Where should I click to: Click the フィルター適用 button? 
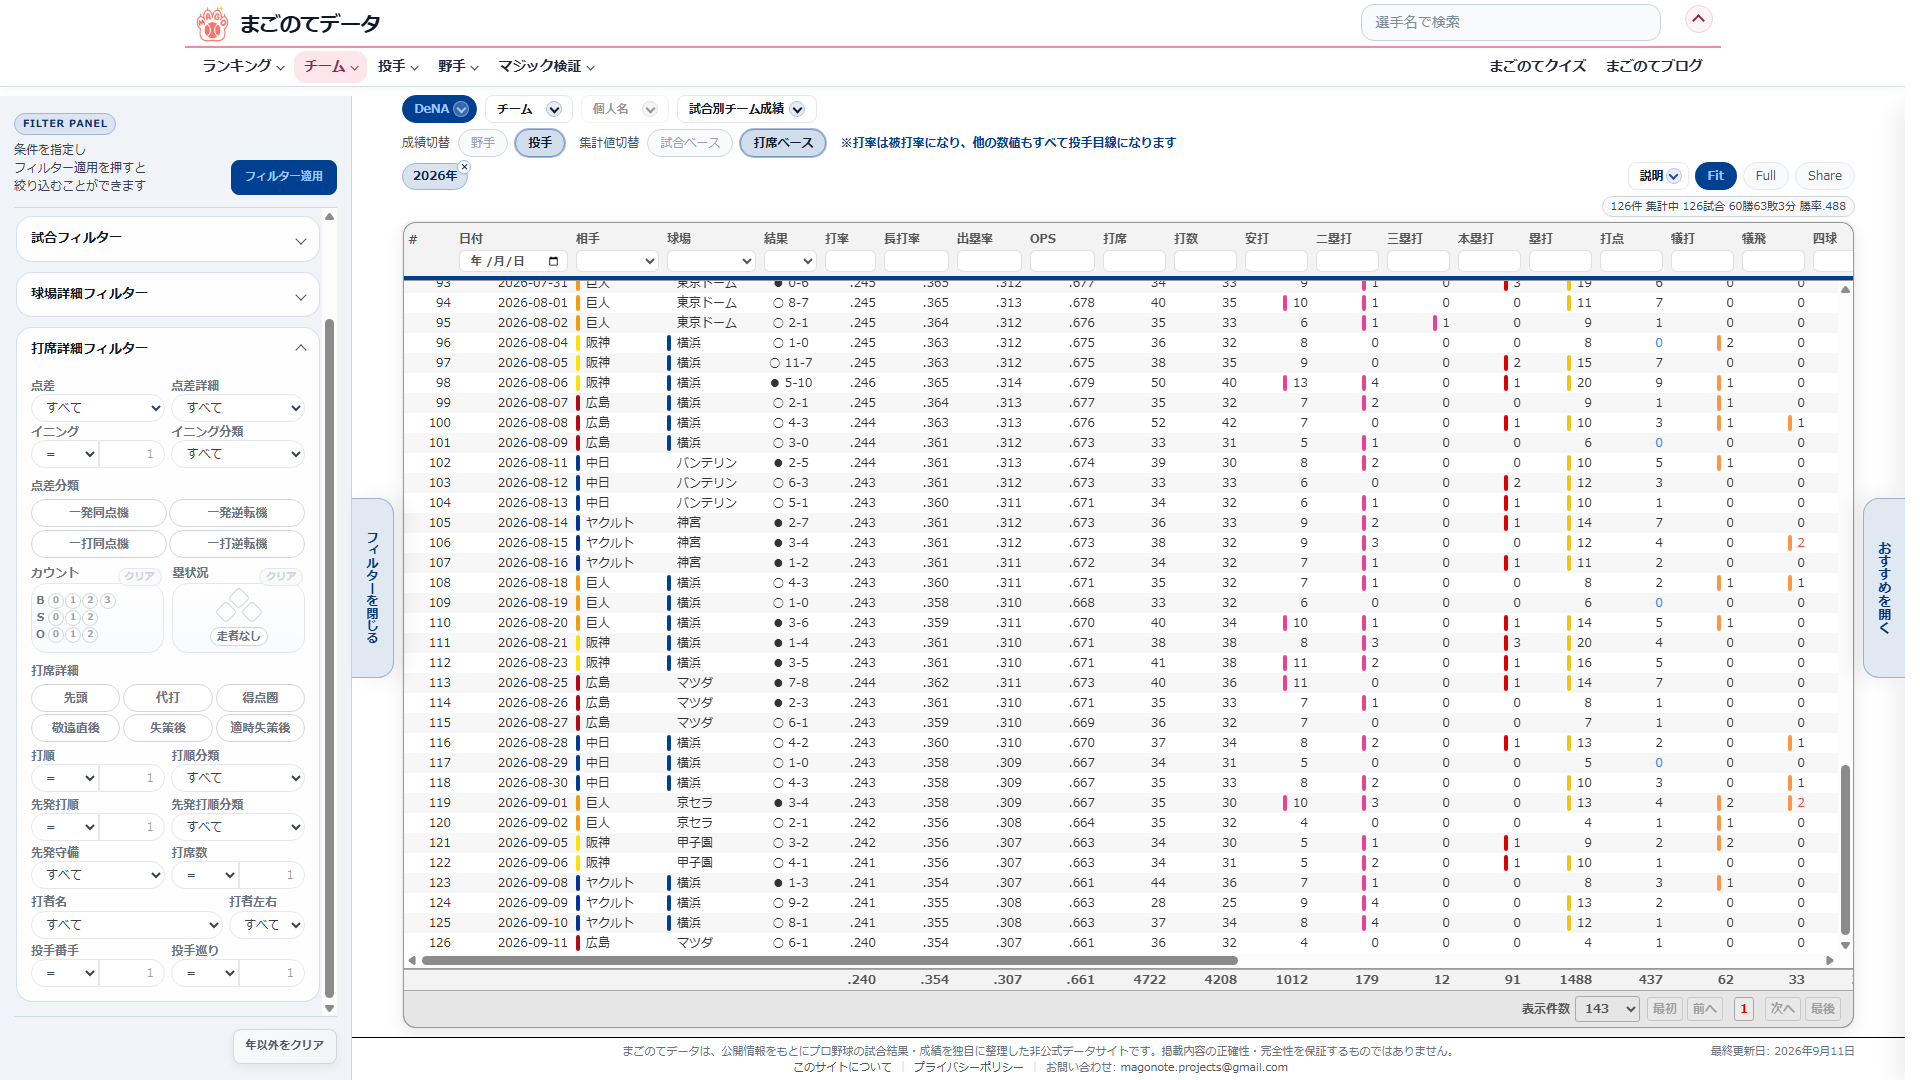point(284,177)
